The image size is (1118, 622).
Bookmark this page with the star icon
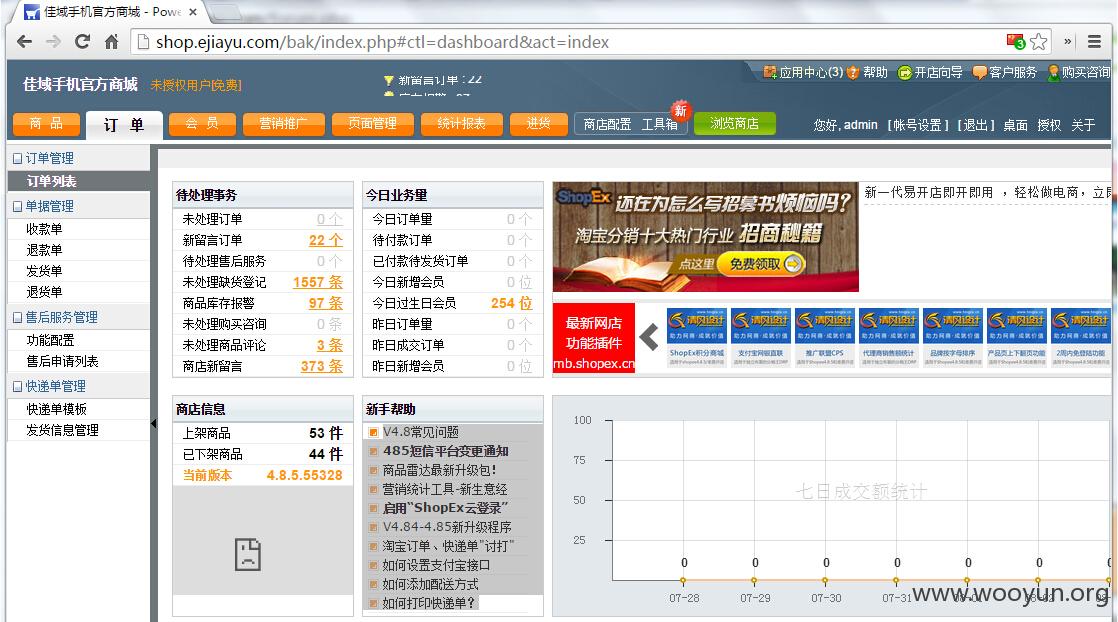(1039, 41)
